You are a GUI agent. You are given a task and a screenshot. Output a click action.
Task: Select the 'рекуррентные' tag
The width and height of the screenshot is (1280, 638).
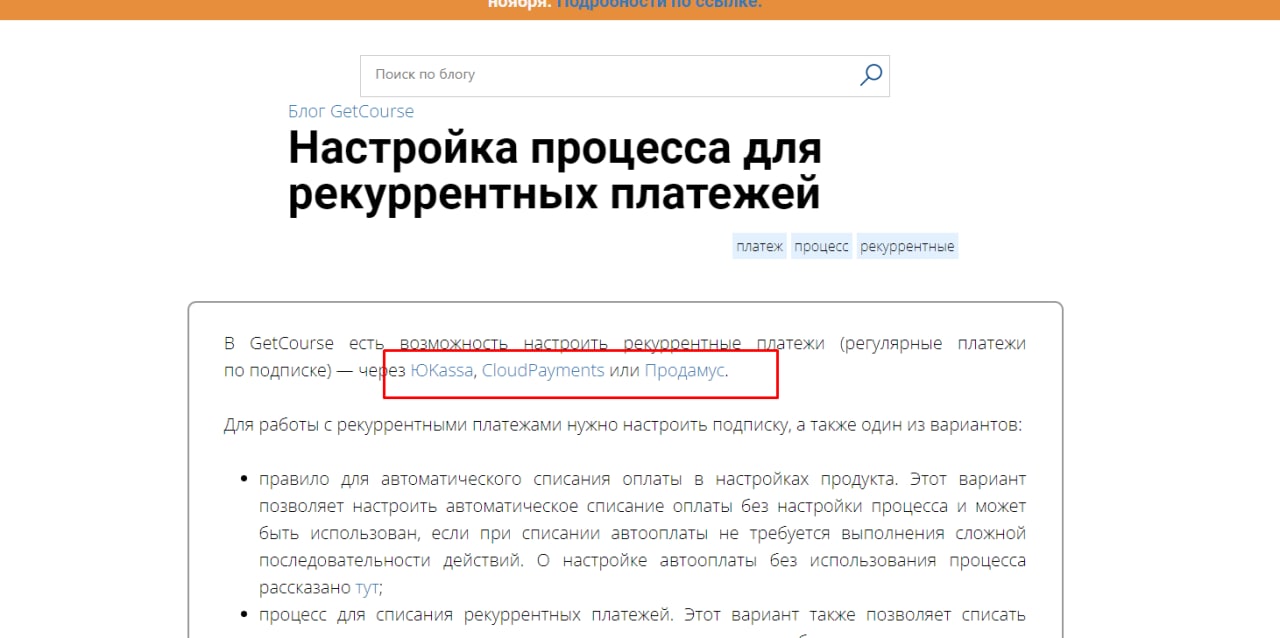(907, 246)
